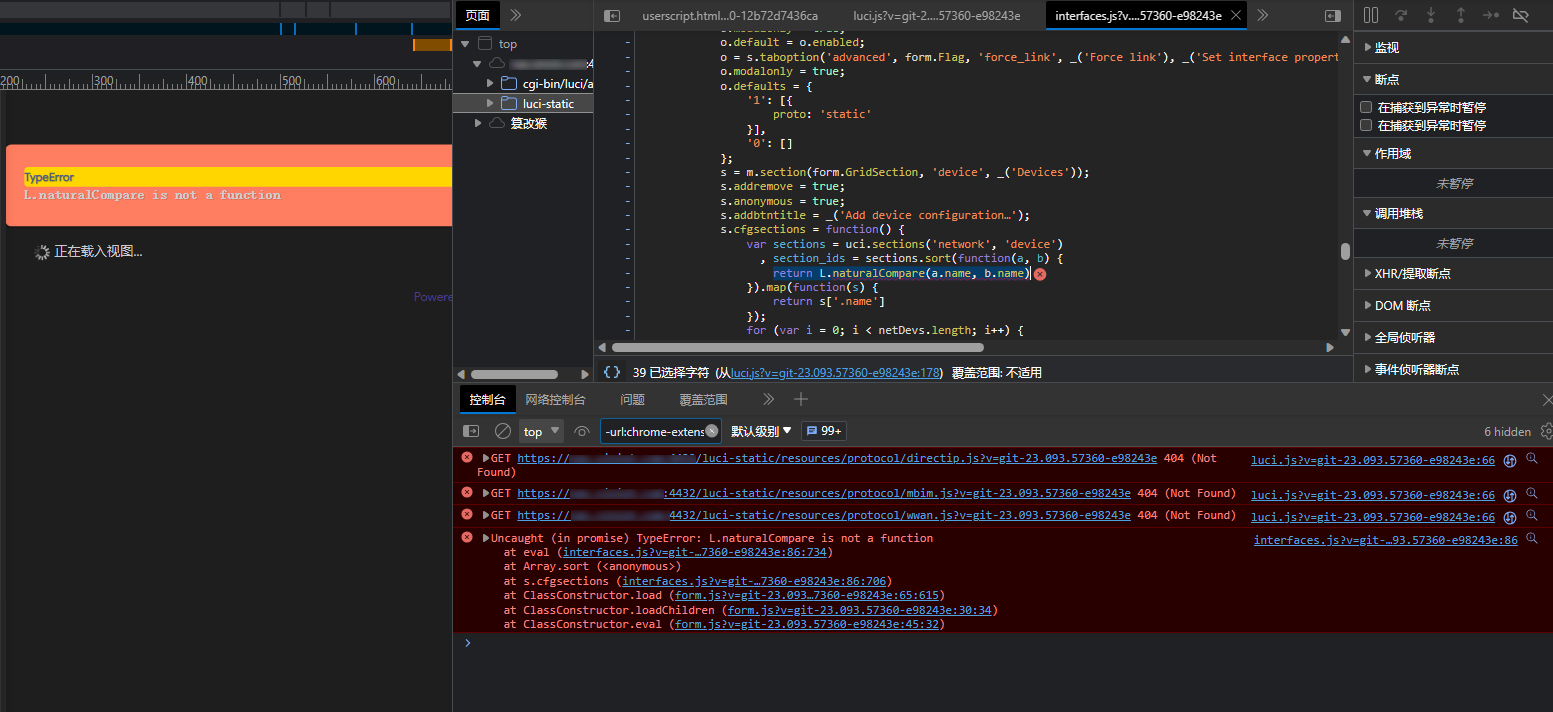Viewport: 1553px width, 712px height.
Task: Click the Step into next function call icon
Action: click(x=1432, y=14)
